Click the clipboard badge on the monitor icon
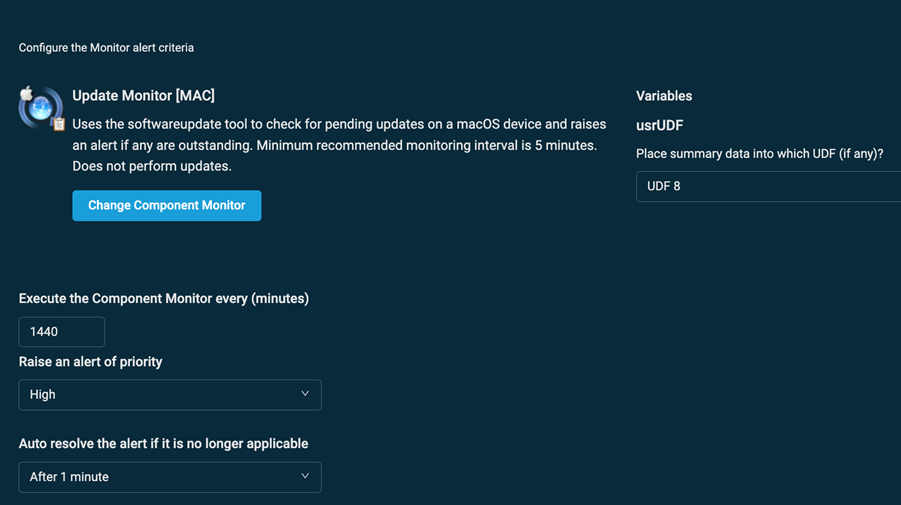Screen dimensions: 901x505 [x=59, y=124]
